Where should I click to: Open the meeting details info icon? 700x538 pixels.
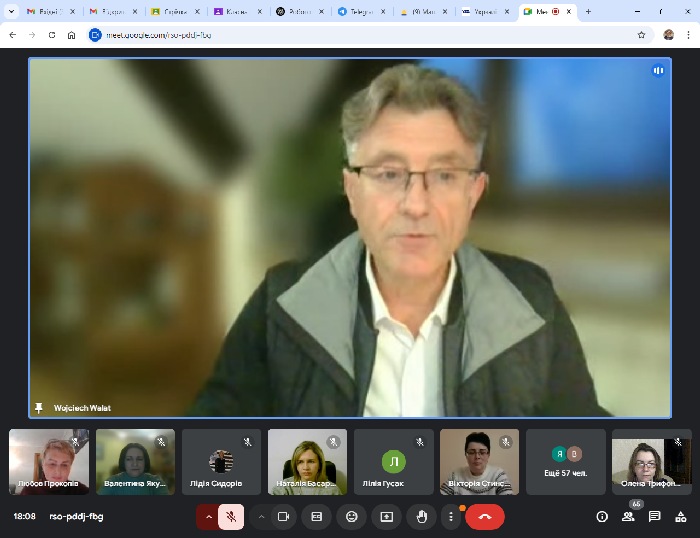click(x=602, y=517)
